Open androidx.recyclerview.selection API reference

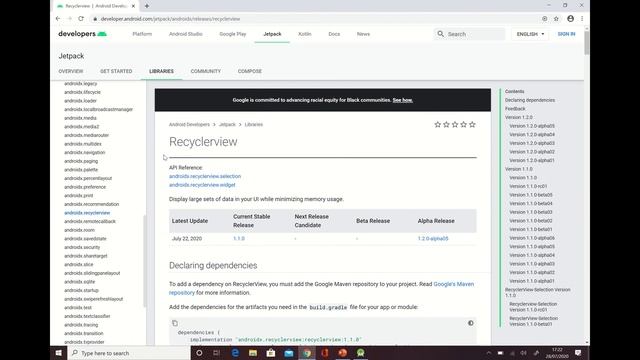click(205, 176)
